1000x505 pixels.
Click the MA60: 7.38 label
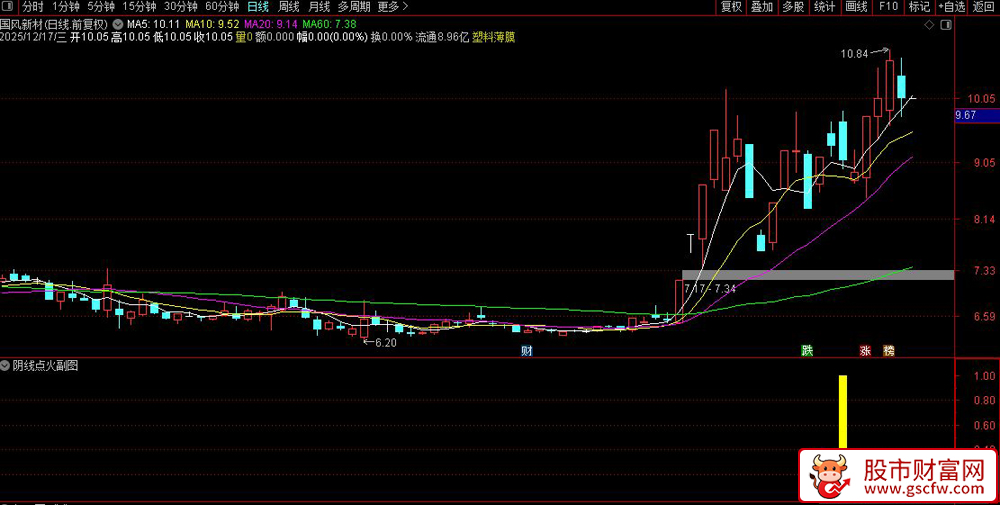(x=329, y=24)
